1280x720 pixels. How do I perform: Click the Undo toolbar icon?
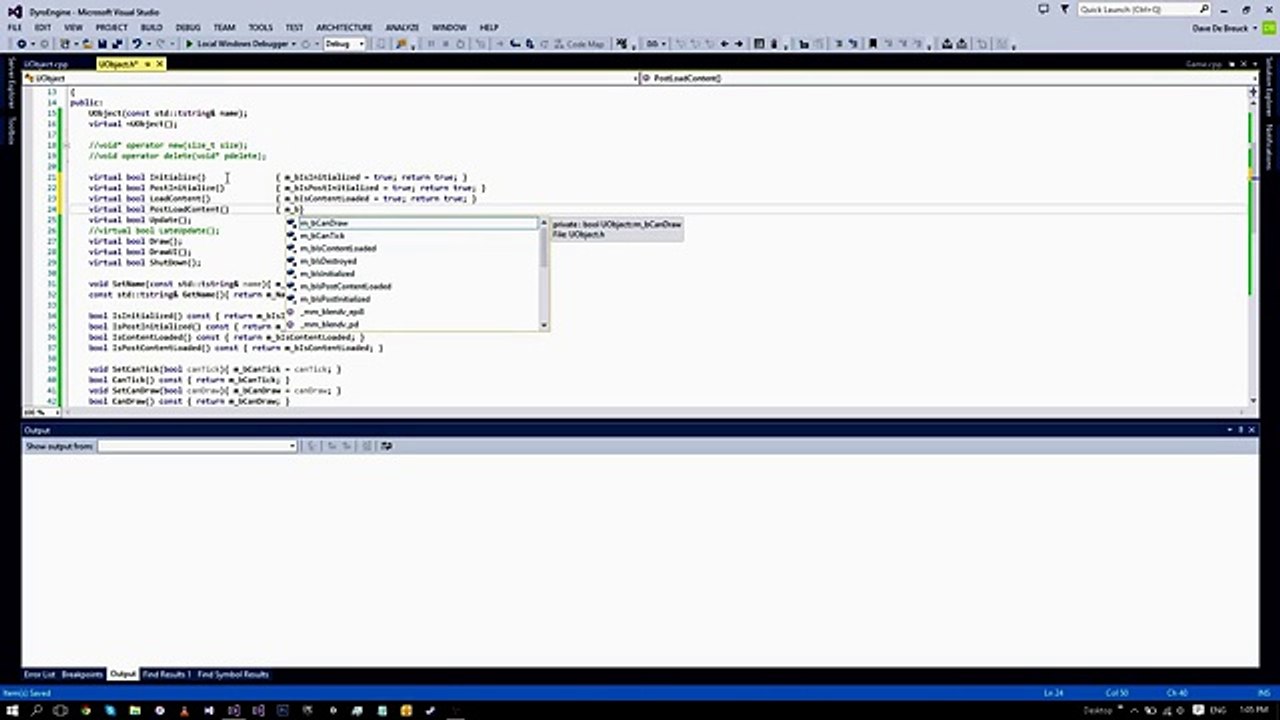[136, 44]
